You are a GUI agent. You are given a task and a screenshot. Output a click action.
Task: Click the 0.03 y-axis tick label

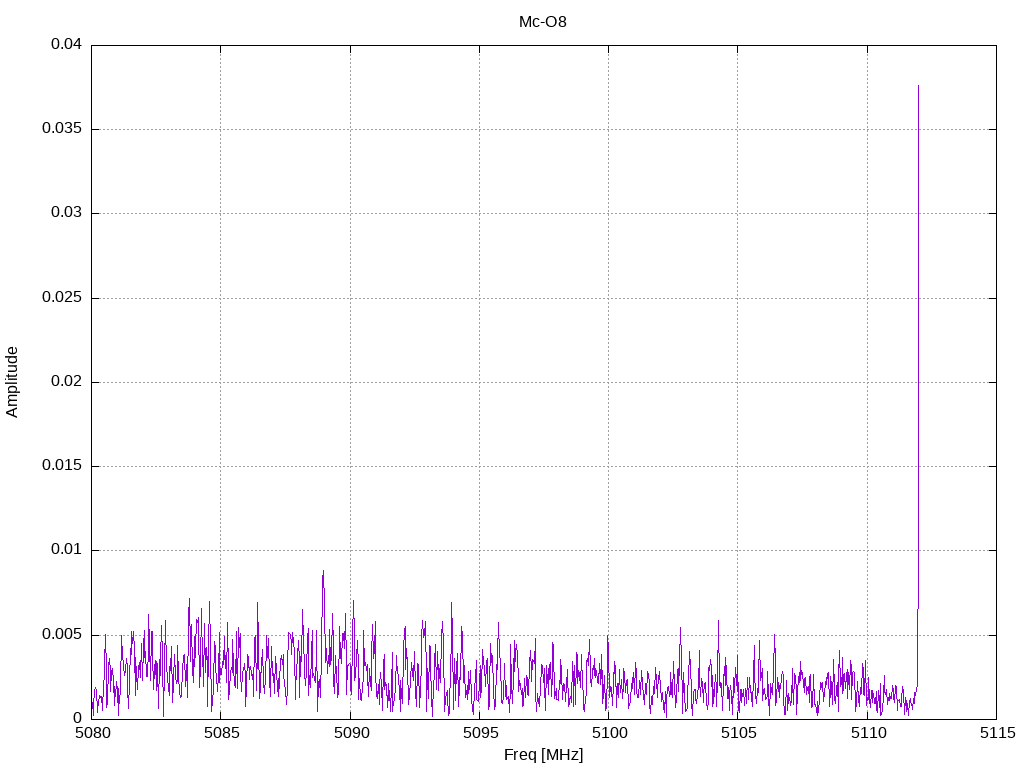click(x=66, y=213)
